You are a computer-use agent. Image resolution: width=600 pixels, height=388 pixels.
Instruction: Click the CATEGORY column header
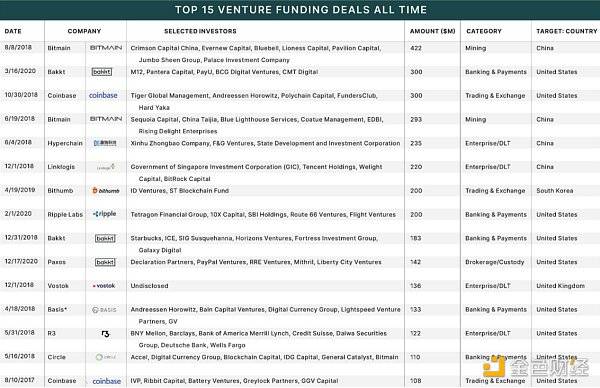[484, 31]
